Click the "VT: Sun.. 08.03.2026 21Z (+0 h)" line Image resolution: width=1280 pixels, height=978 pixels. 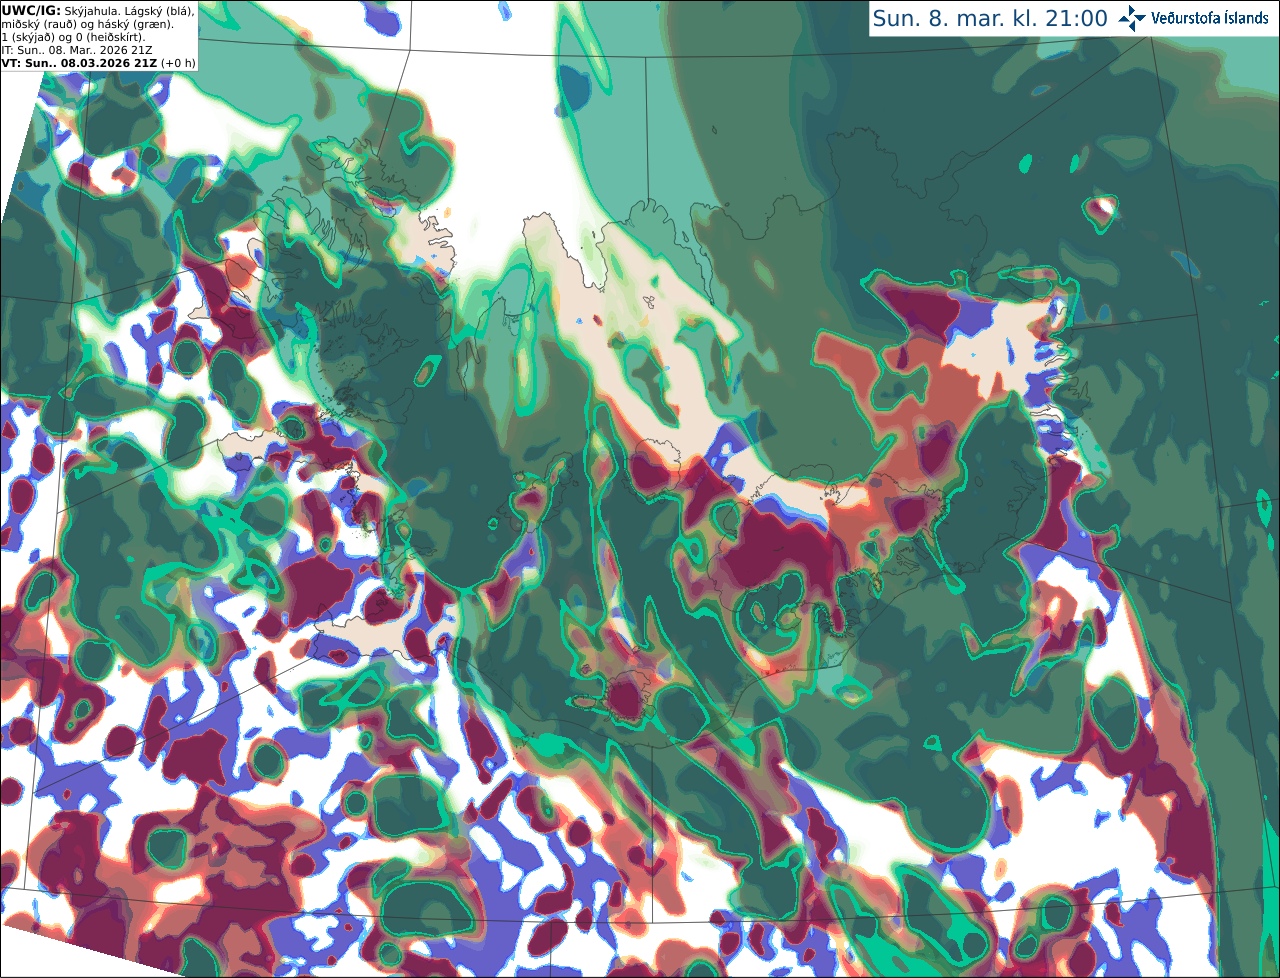[x=98, y=63]
